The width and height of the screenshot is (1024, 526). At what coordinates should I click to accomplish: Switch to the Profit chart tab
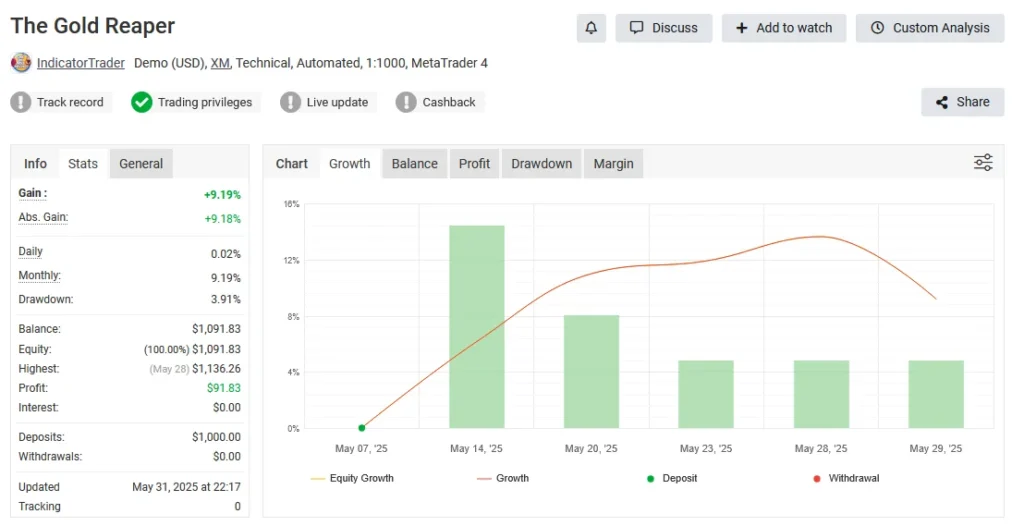(x=474, y=163)
